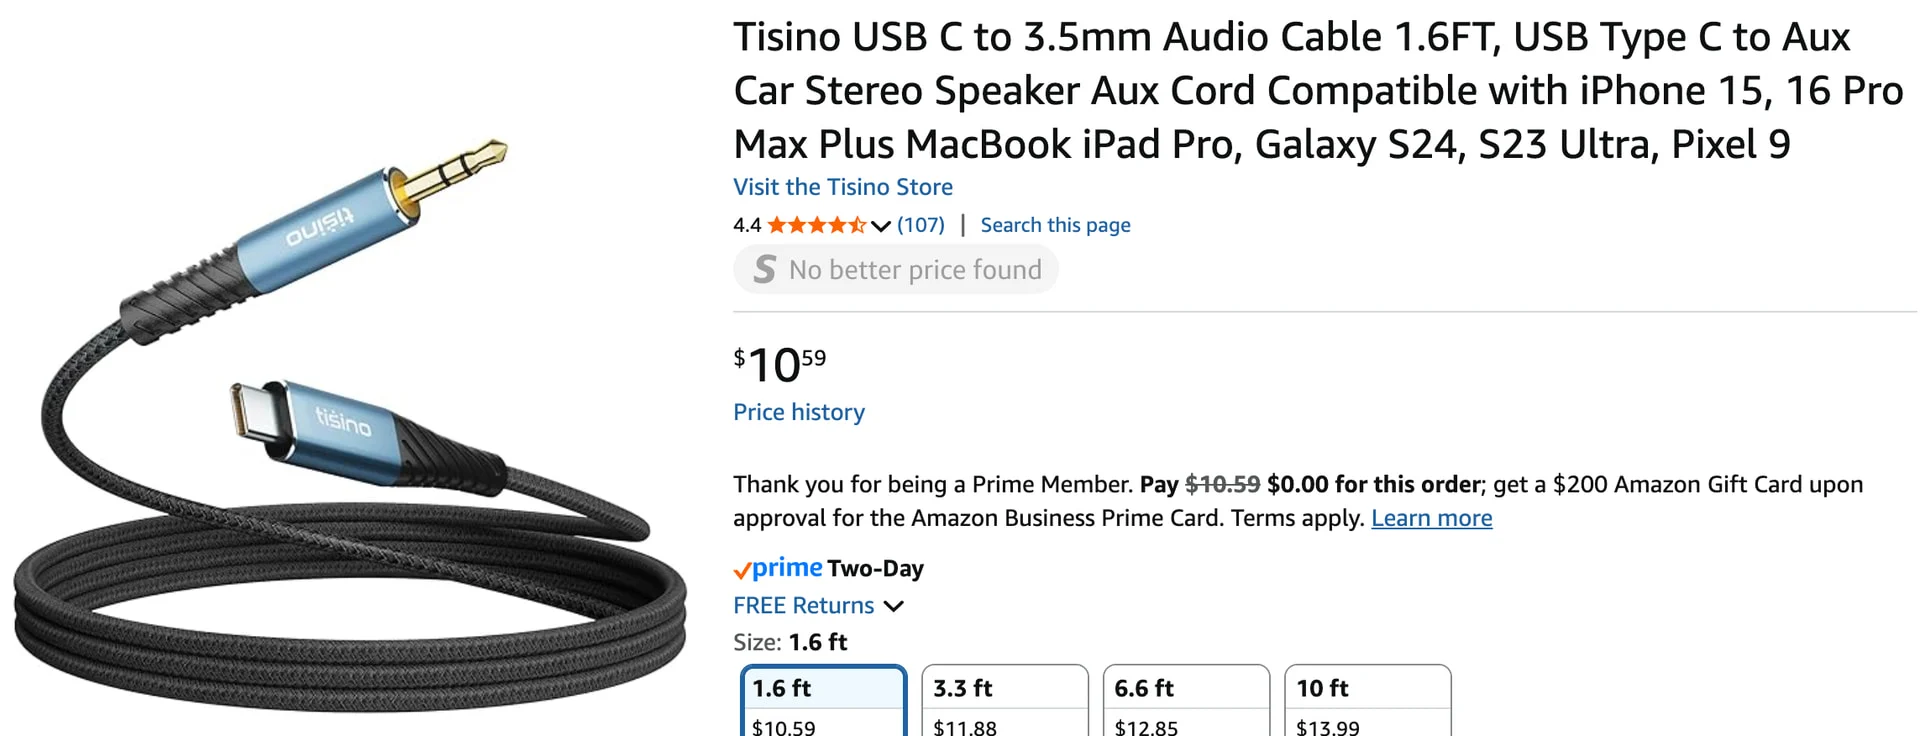Visit the Tisino Store link
This screenshot has height=736, width=1920.
(843, 187)
